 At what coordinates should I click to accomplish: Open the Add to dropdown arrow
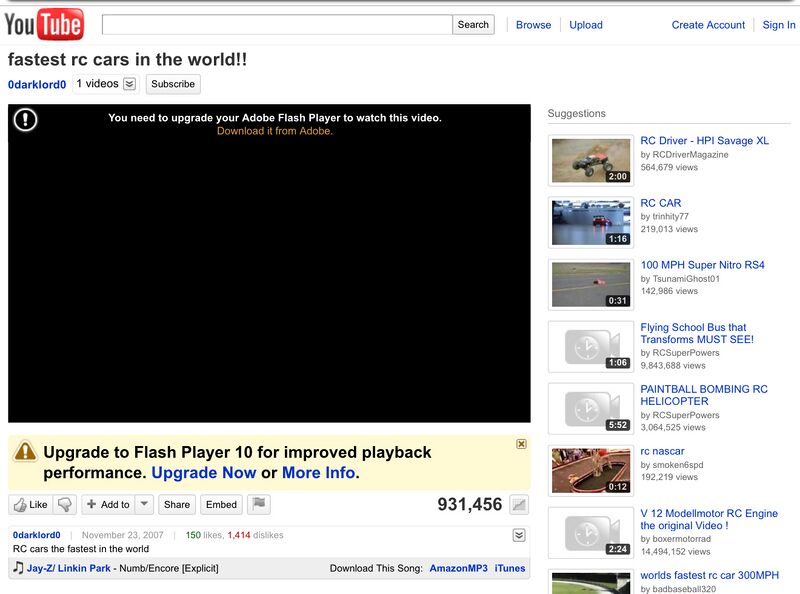click(x=144, y=505)
